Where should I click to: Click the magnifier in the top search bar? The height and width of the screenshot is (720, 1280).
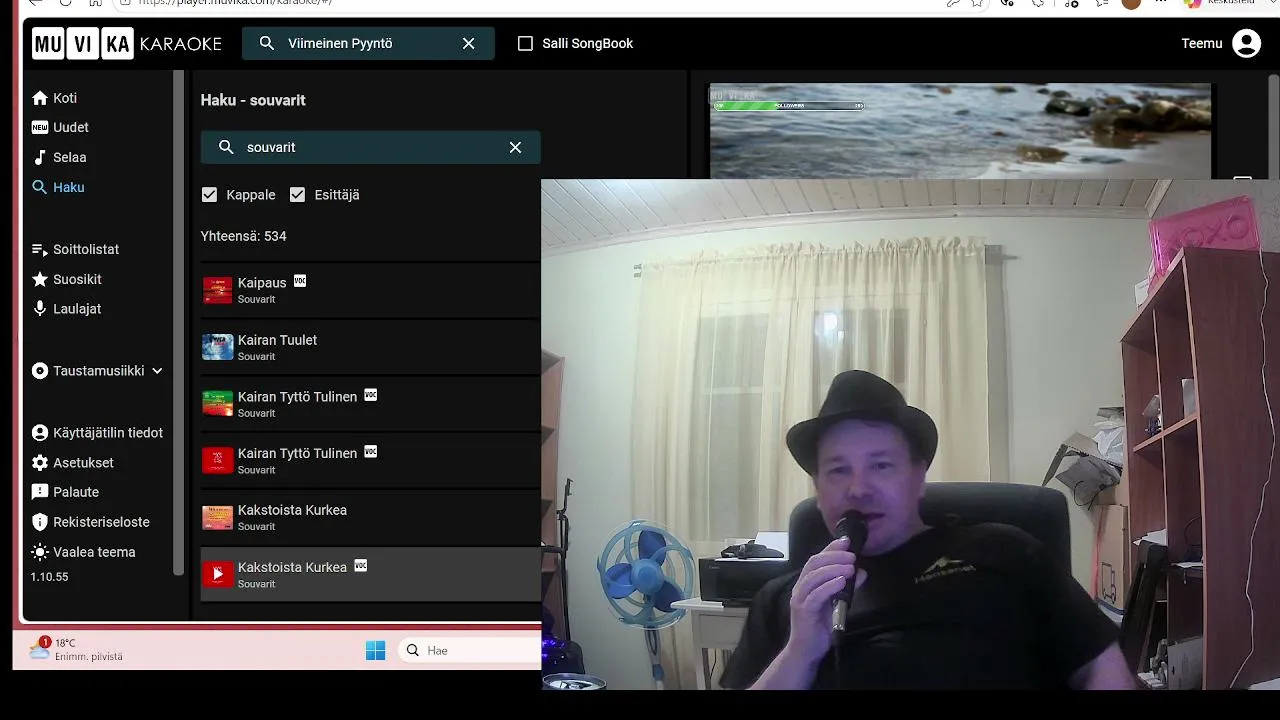pyautogui.click(x=267, y=43)
